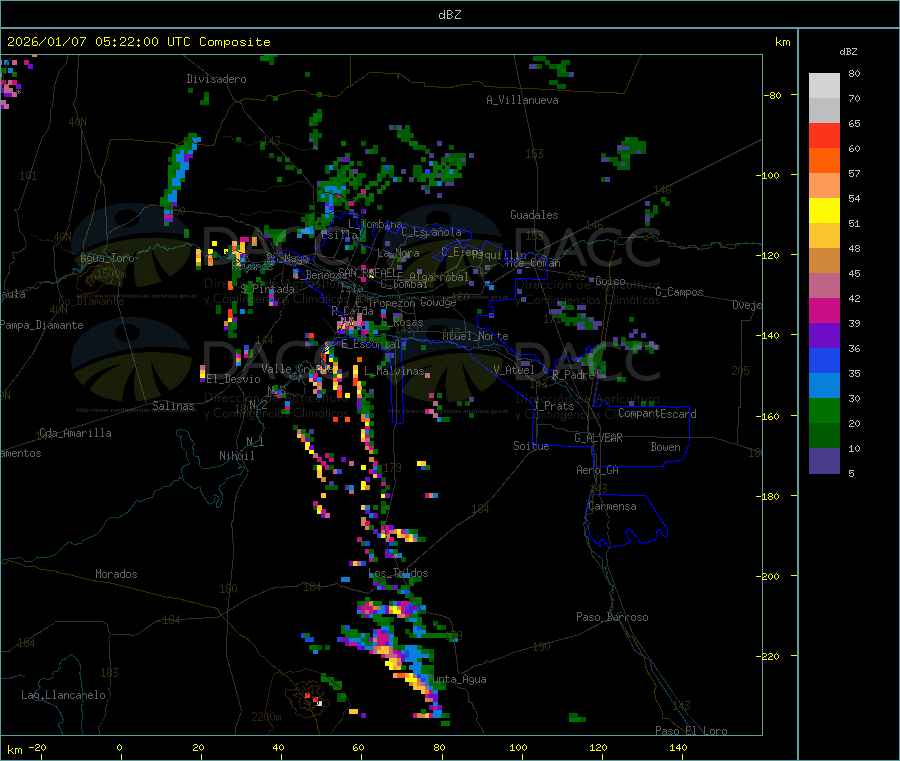The width and height of the screenshot is (900, 761).
Task: Click the Los_Toldos place label
Action: click(x=398, y=573)
